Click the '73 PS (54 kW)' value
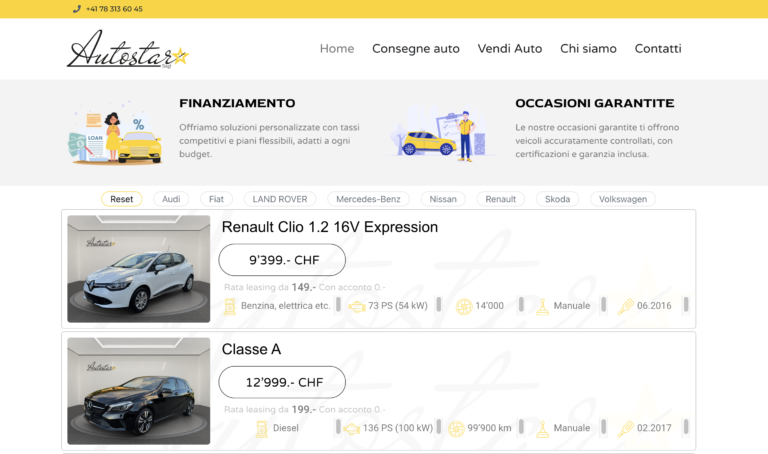 click(x=398, y=306)
